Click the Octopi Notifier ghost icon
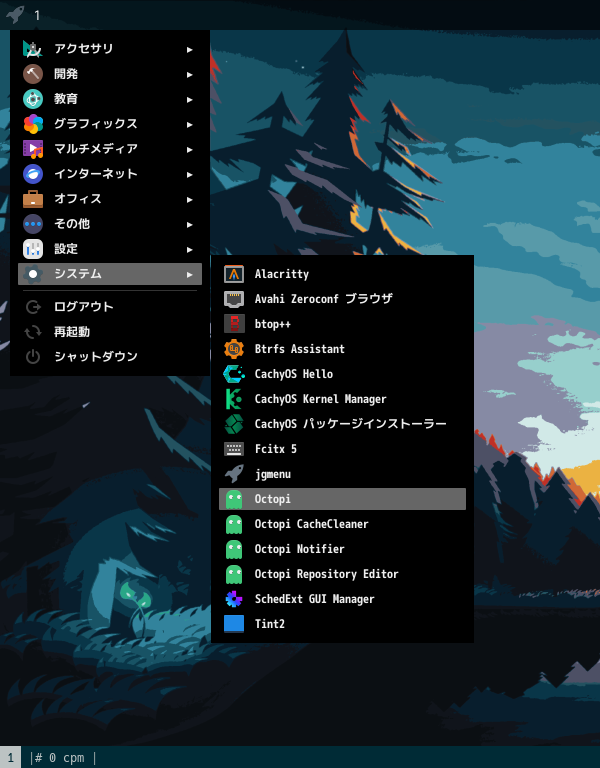 (234, 549)
